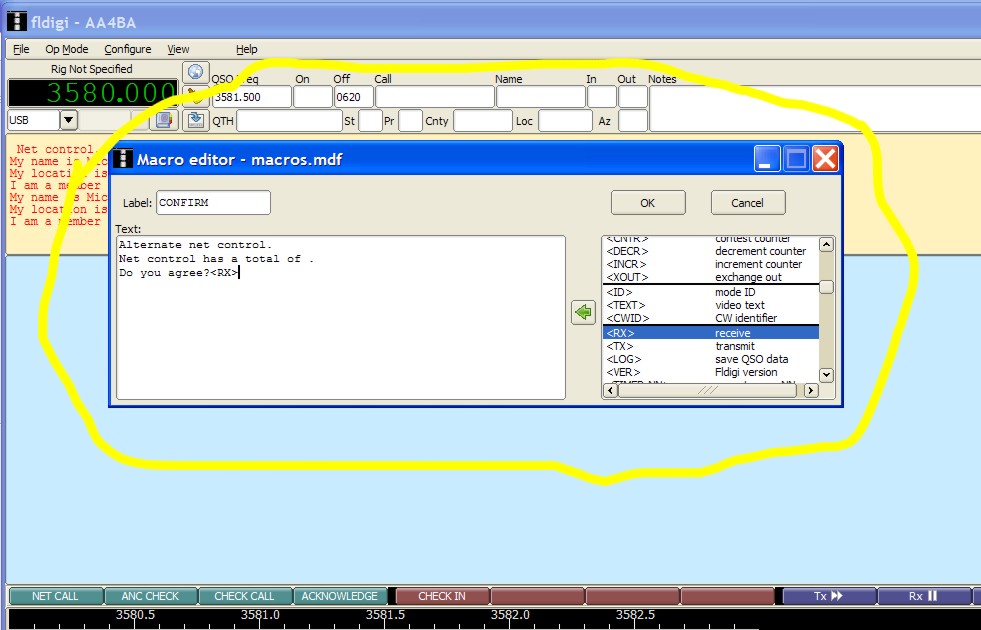981x630 pixels.
Task: Cancel the Macro editor dialog
Action: [x=747, y=203]
